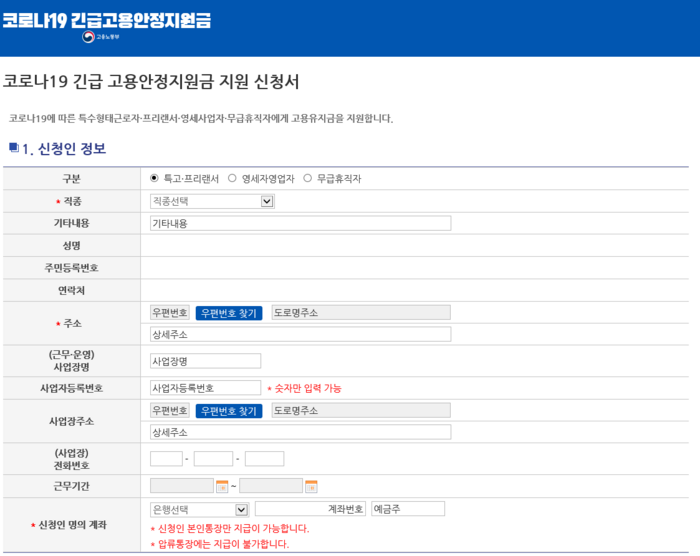Click the middle phone number field
The image size is (700, 556).
213,459
